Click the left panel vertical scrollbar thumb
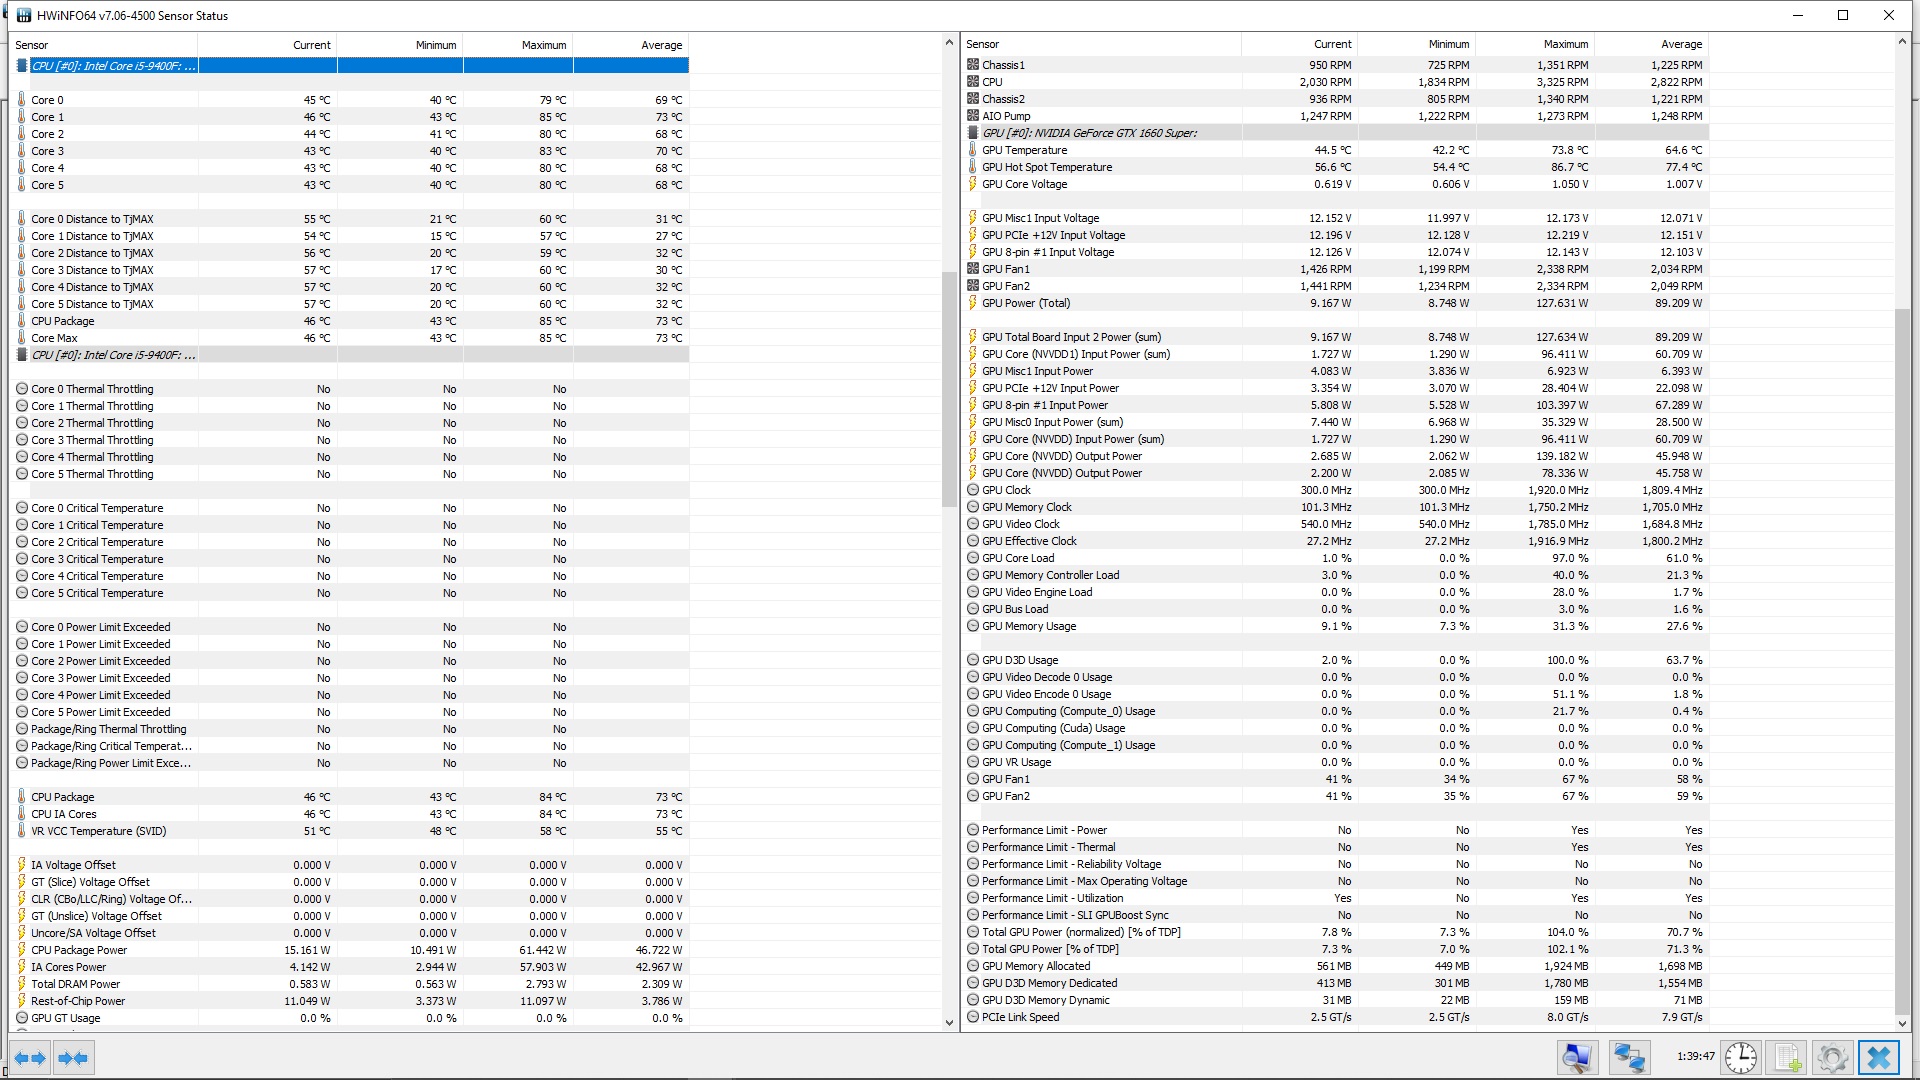Image resolution: width=1920 pixels, height=1080 pixels. tap(949, 390)
